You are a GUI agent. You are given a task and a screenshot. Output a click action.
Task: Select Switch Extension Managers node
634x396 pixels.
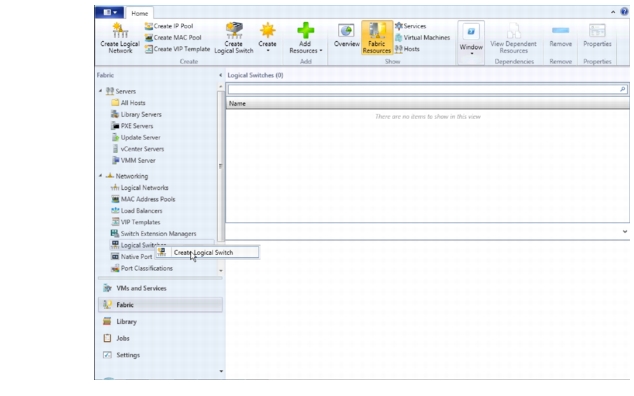[x=154, y=234]
